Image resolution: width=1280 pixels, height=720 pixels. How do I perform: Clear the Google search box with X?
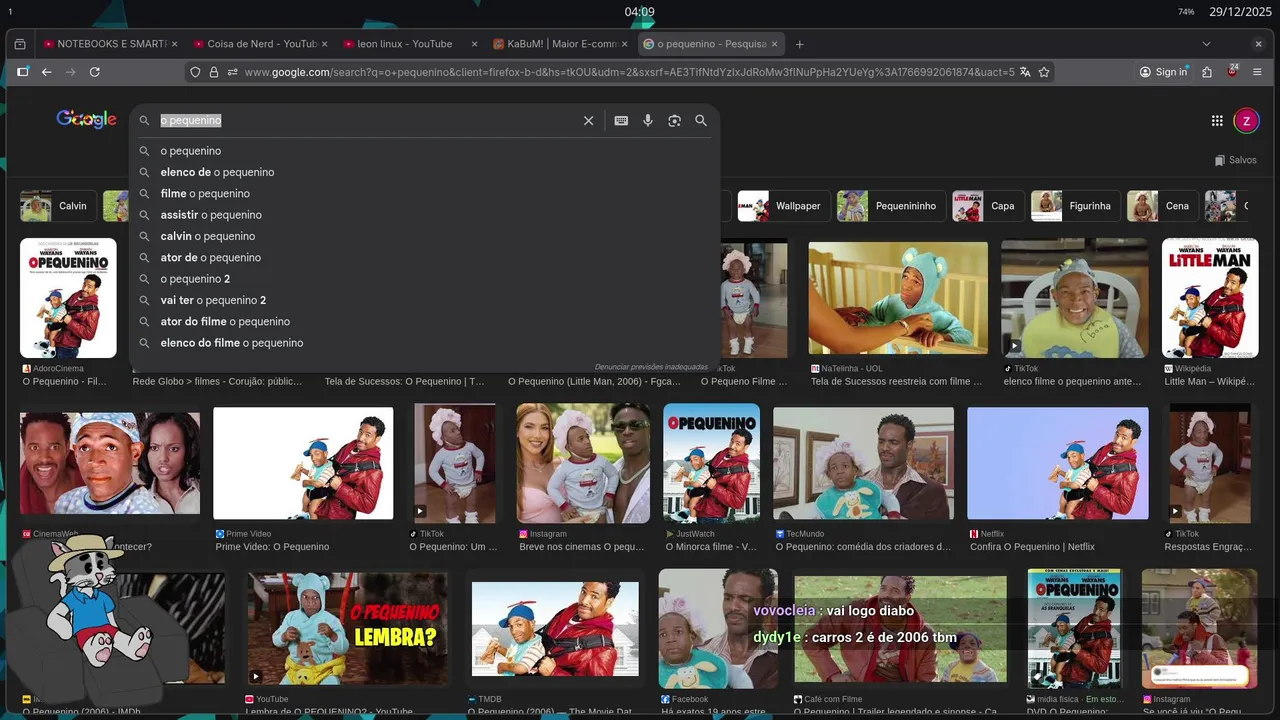588,120
